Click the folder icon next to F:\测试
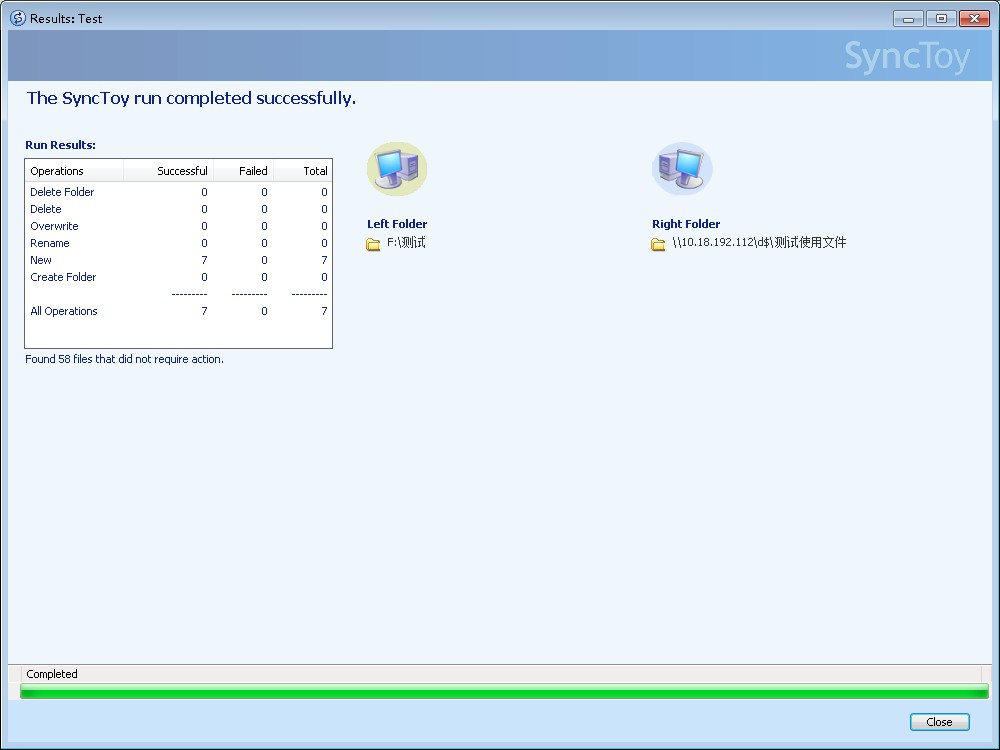The height and width of the screenshot is (750, 1000). 373,244
